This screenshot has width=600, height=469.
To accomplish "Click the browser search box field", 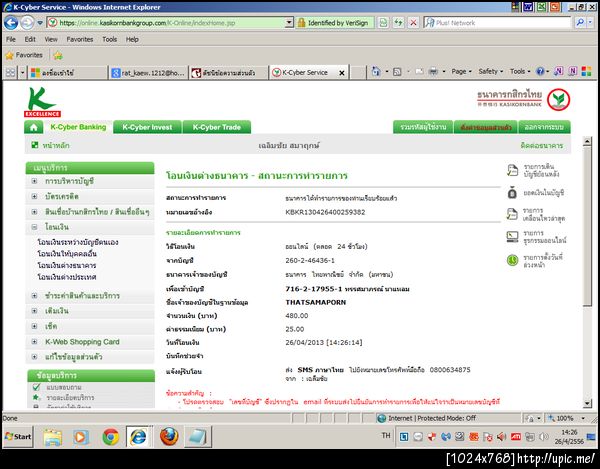I will [497, 23].
